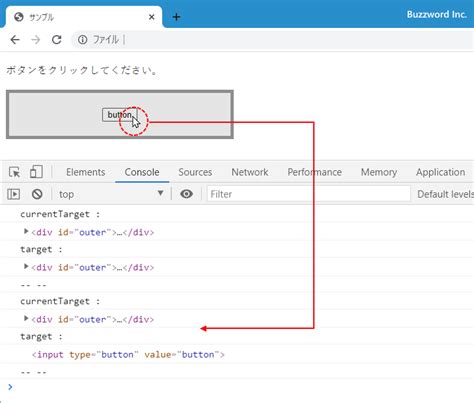The height and width of the screenshot is (403, 474).
Task: Switch to the Elements tab
Action: 85,172
